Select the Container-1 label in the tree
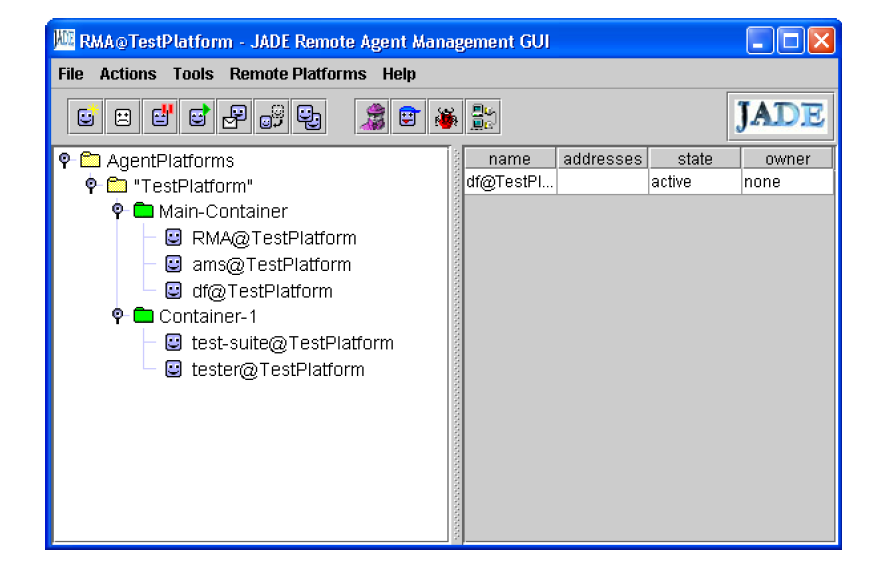The width and height of the screenshot is (876, 581). click(208, 316)
